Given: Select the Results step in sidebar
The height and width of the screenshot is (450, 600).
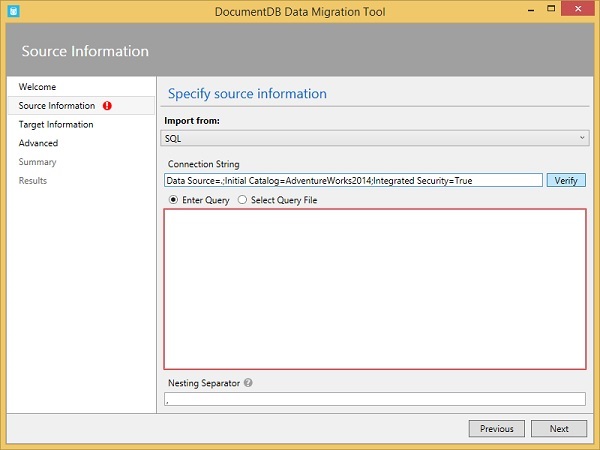Looking at the screenshot, I should point(33,181).
